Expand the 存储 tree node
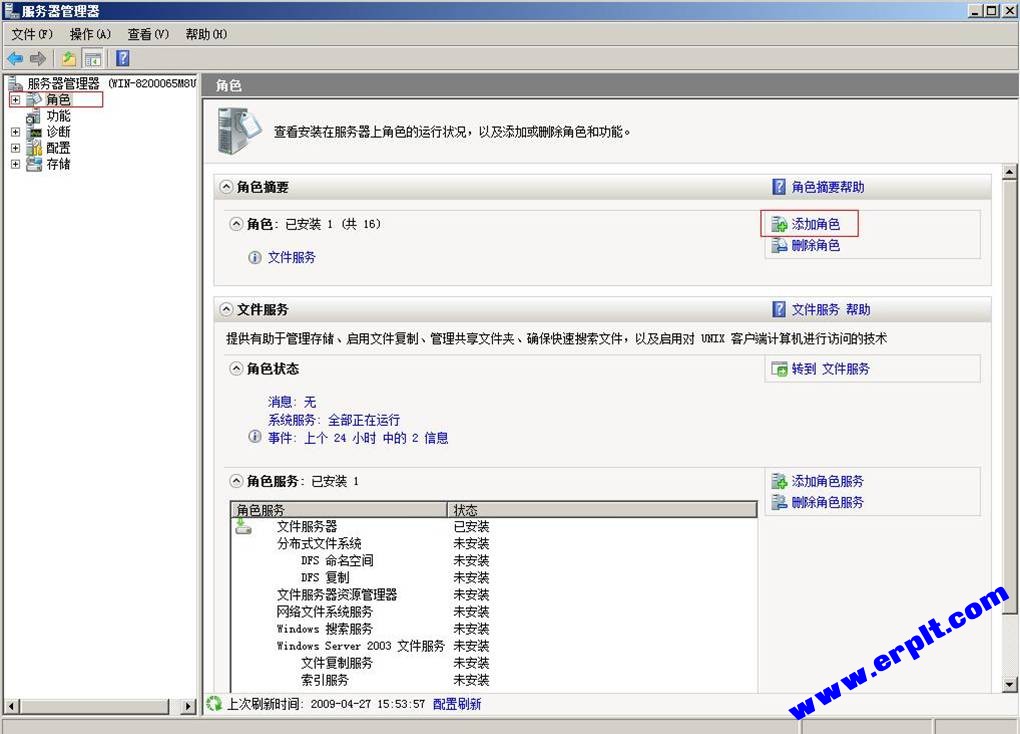 click(x=15, y=164)
